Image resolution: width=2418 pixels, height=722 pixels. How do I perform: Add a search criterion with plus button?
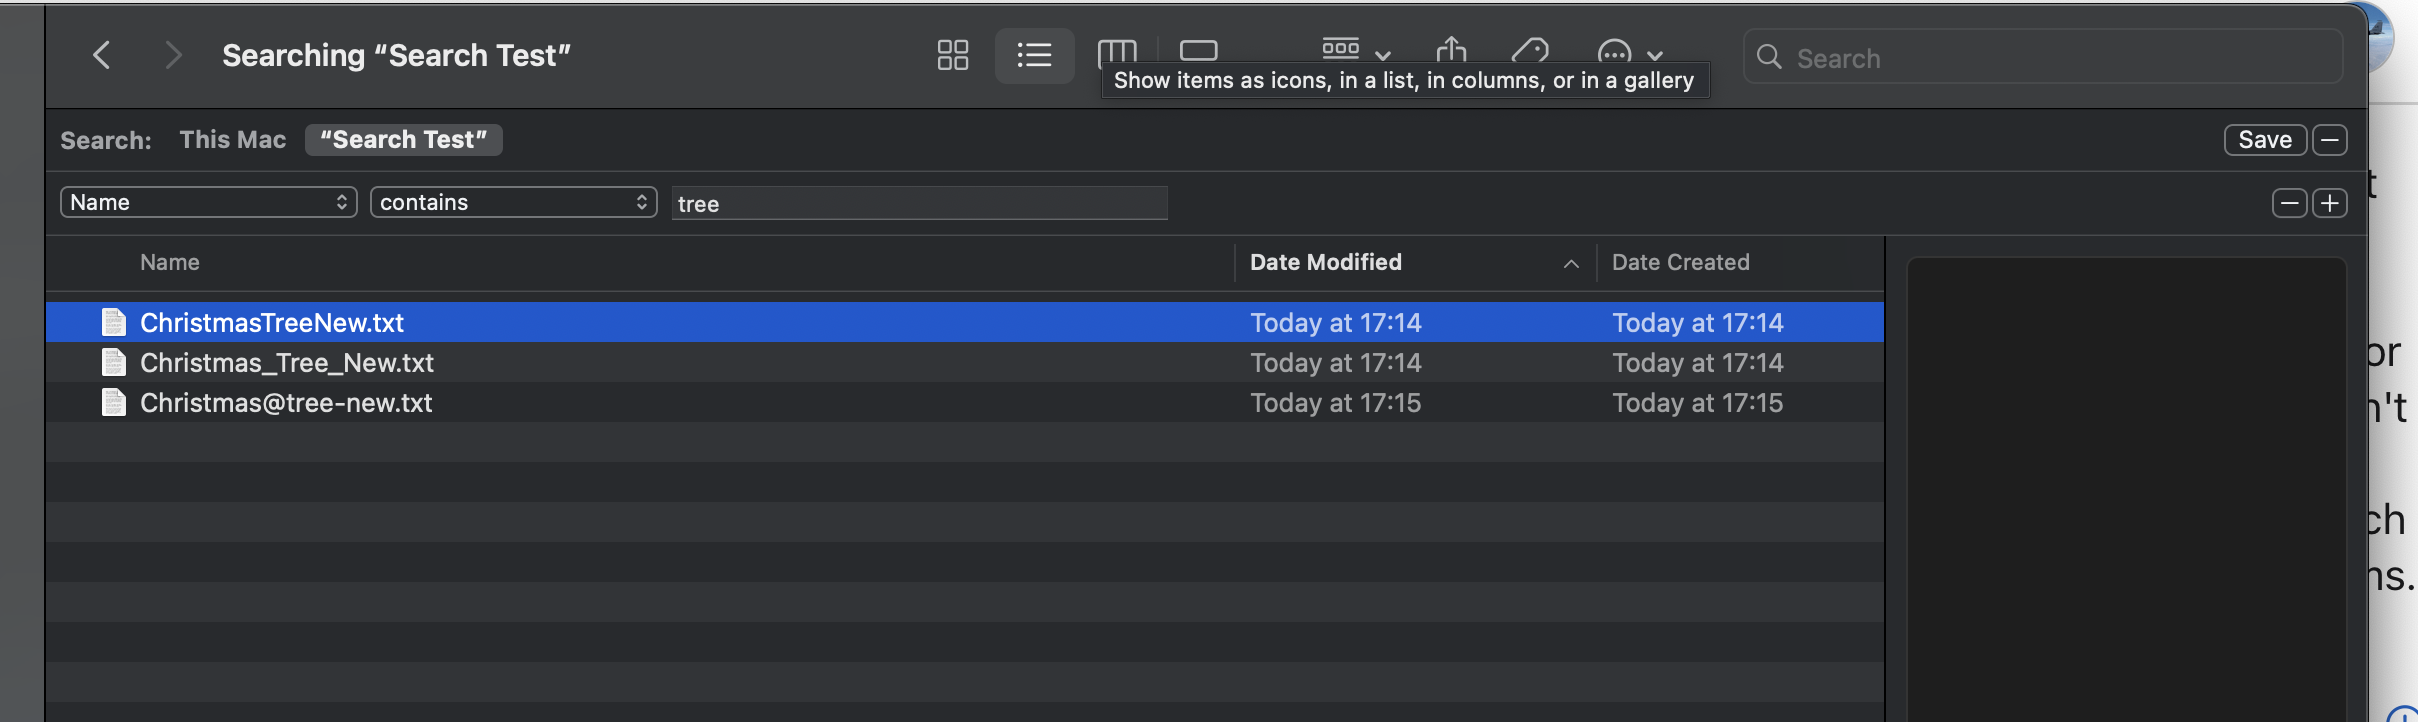click(2330, 203)
